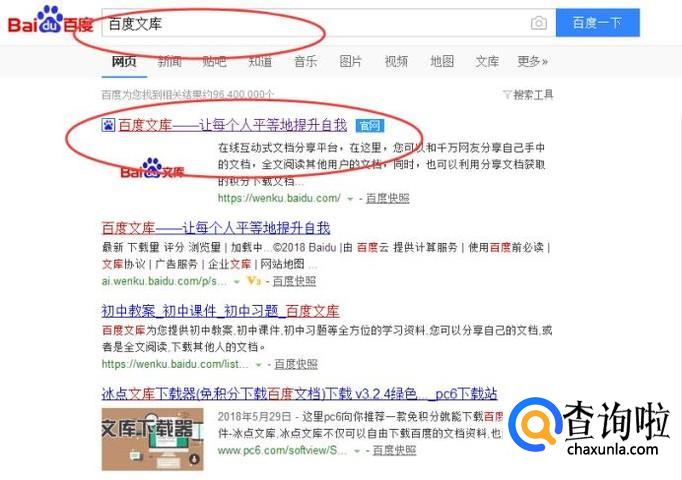Expand arrow next to wenku.baidu.com URL
The width and height of the screenshot is (682, 480).
click(350, 199)
